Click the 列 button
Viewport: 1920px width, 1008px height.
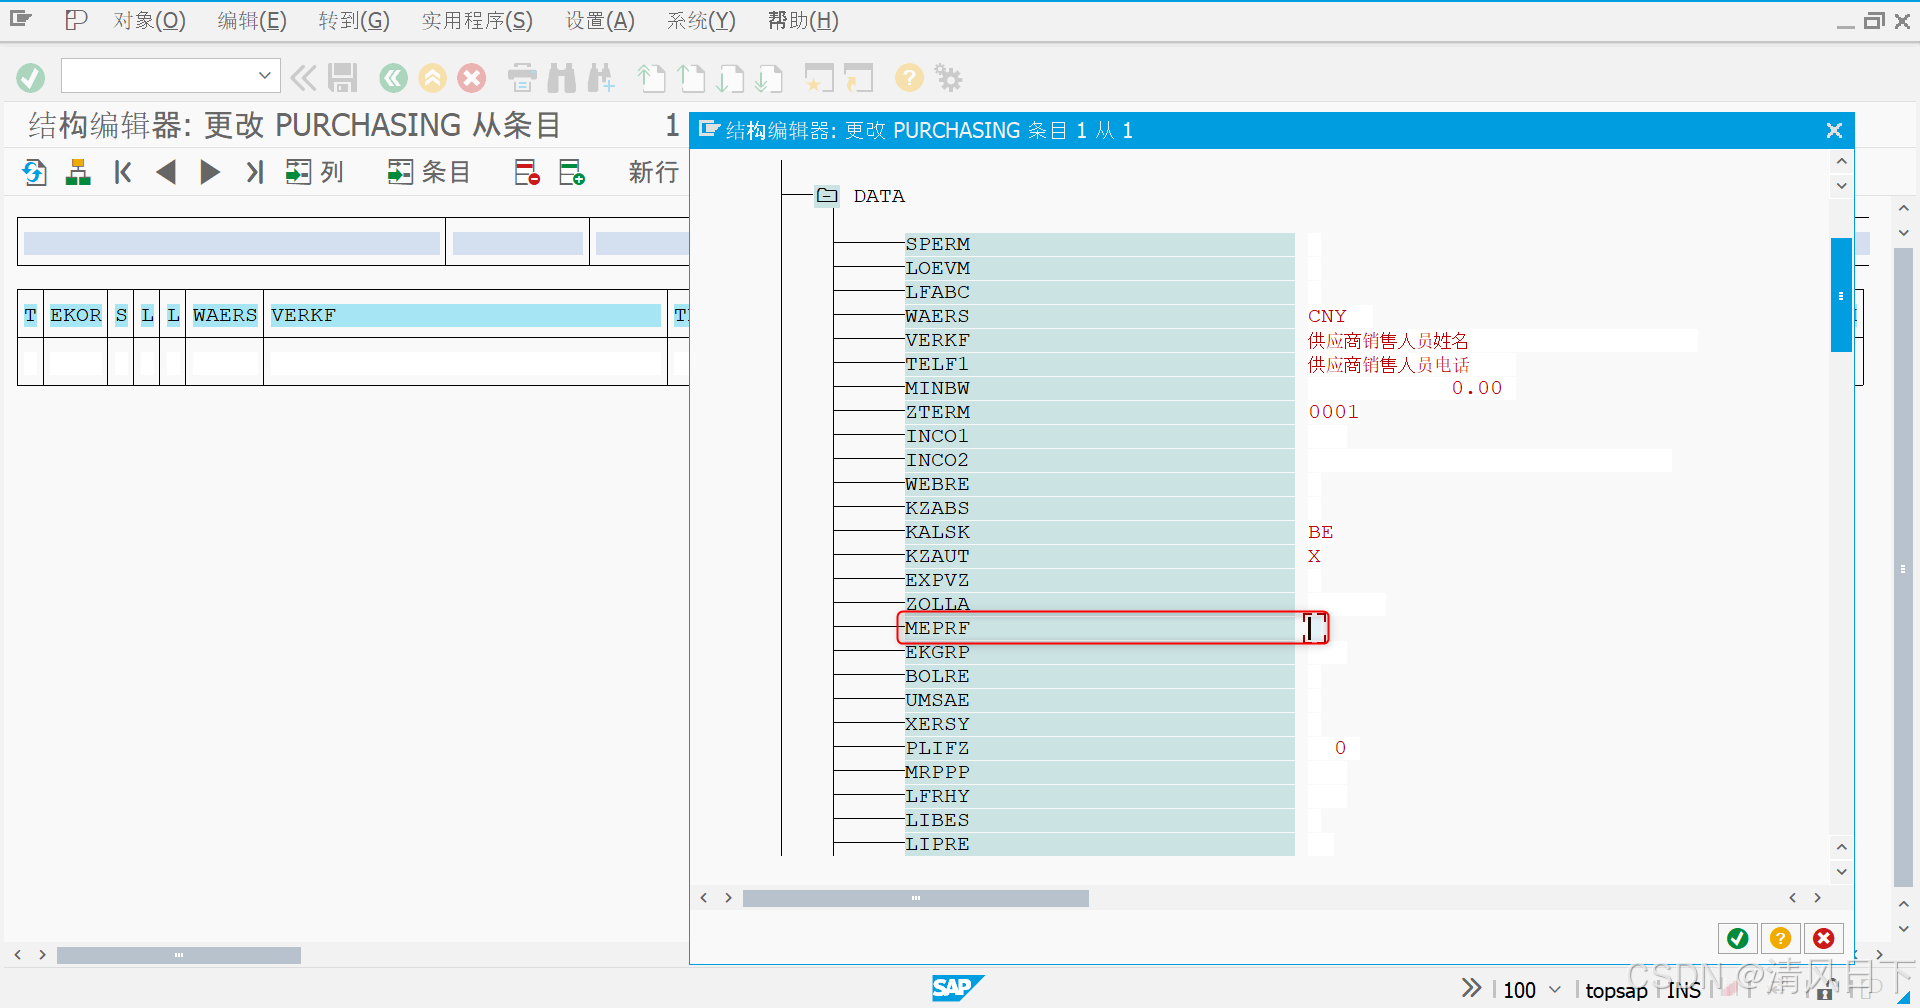point(314,173)
